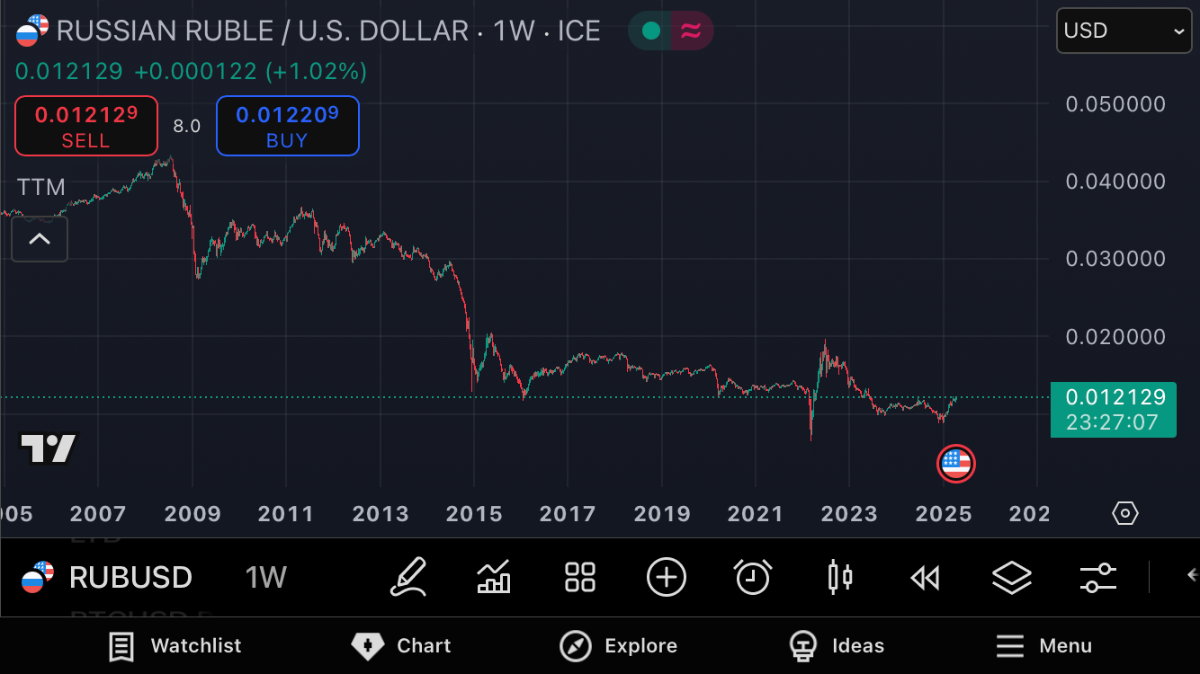This screenshot has width=1200, height=674.
Task: Switch to the Watchlist tab
Action: (x=175, y=646)
